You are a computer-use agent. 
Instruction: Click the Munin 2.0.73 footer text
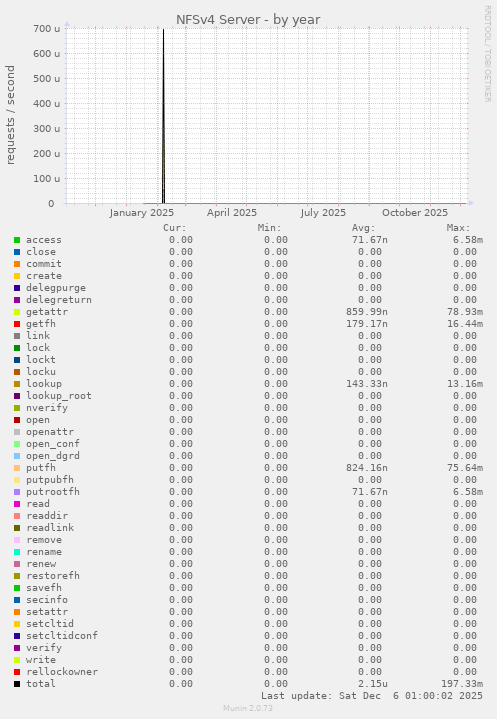[248, 708]
